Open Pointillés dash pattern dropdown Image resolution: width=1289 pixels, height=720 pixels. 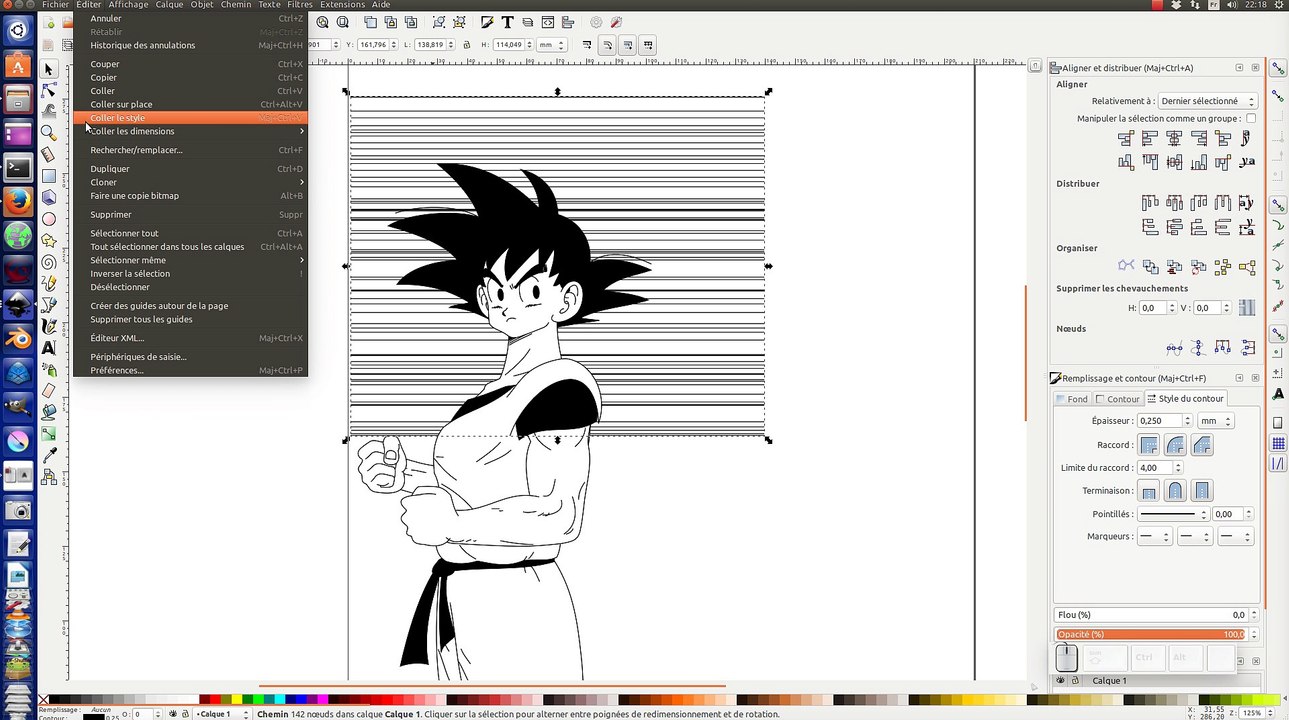[1173, 514]
